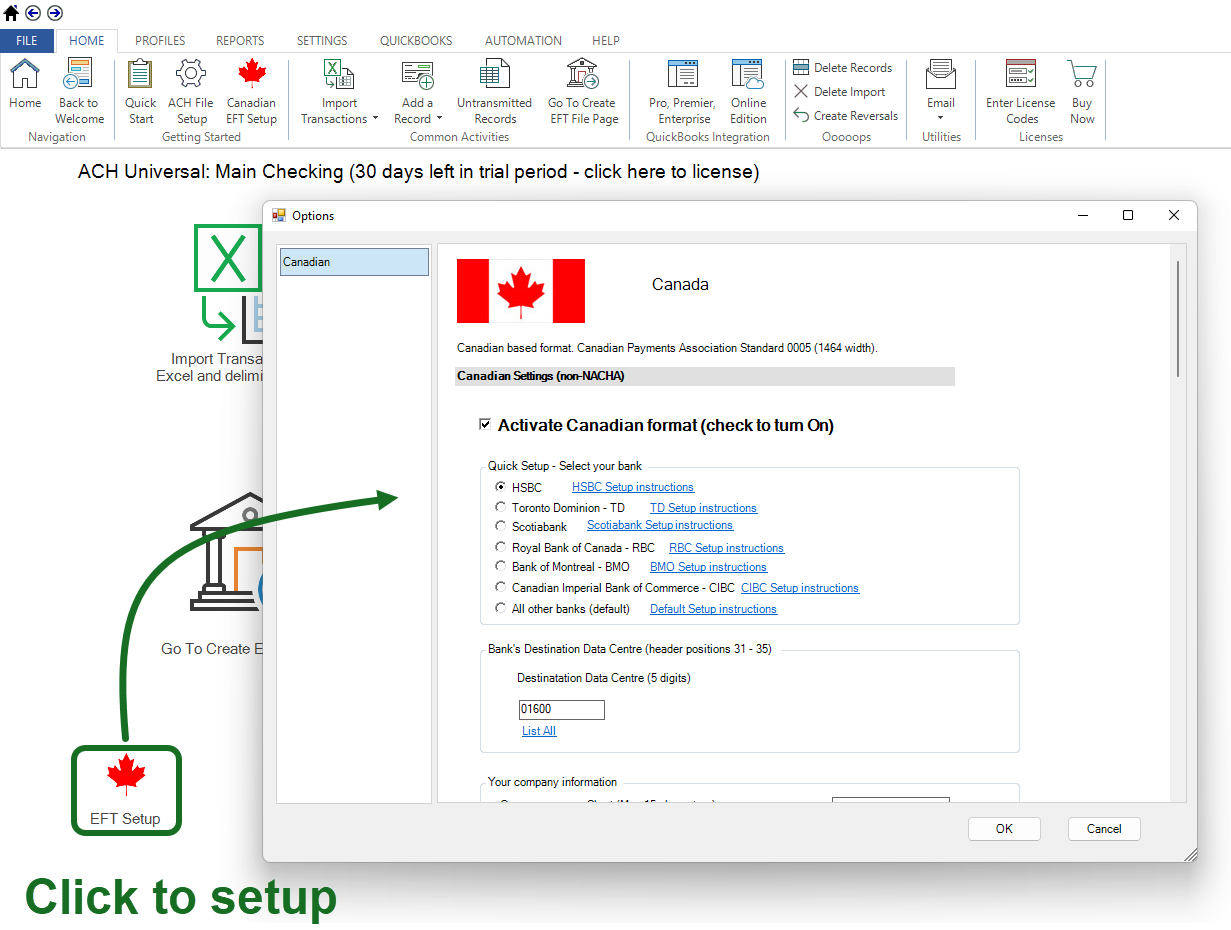1231x930 pixels.
Task: Maximize the Options dialog
Action: tap(1128, 215)
